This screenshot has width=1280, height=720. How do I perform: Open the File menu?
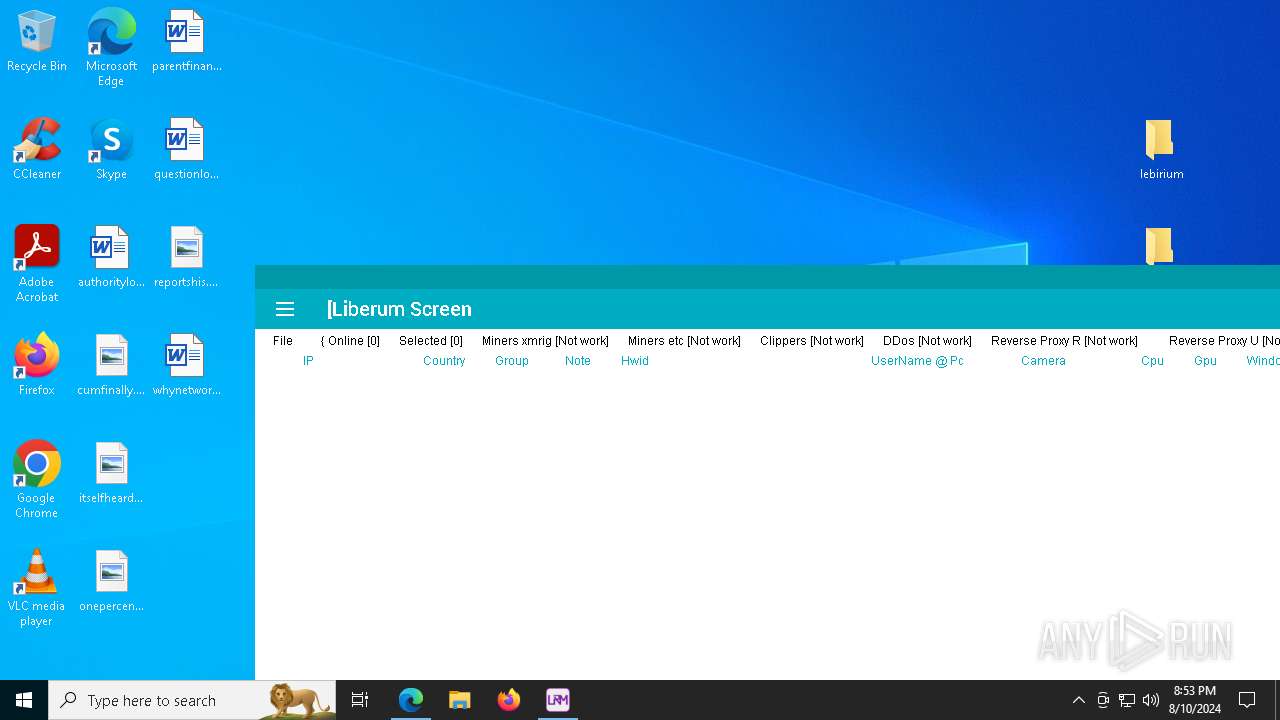pyautogui.click(x=283, y=341)
